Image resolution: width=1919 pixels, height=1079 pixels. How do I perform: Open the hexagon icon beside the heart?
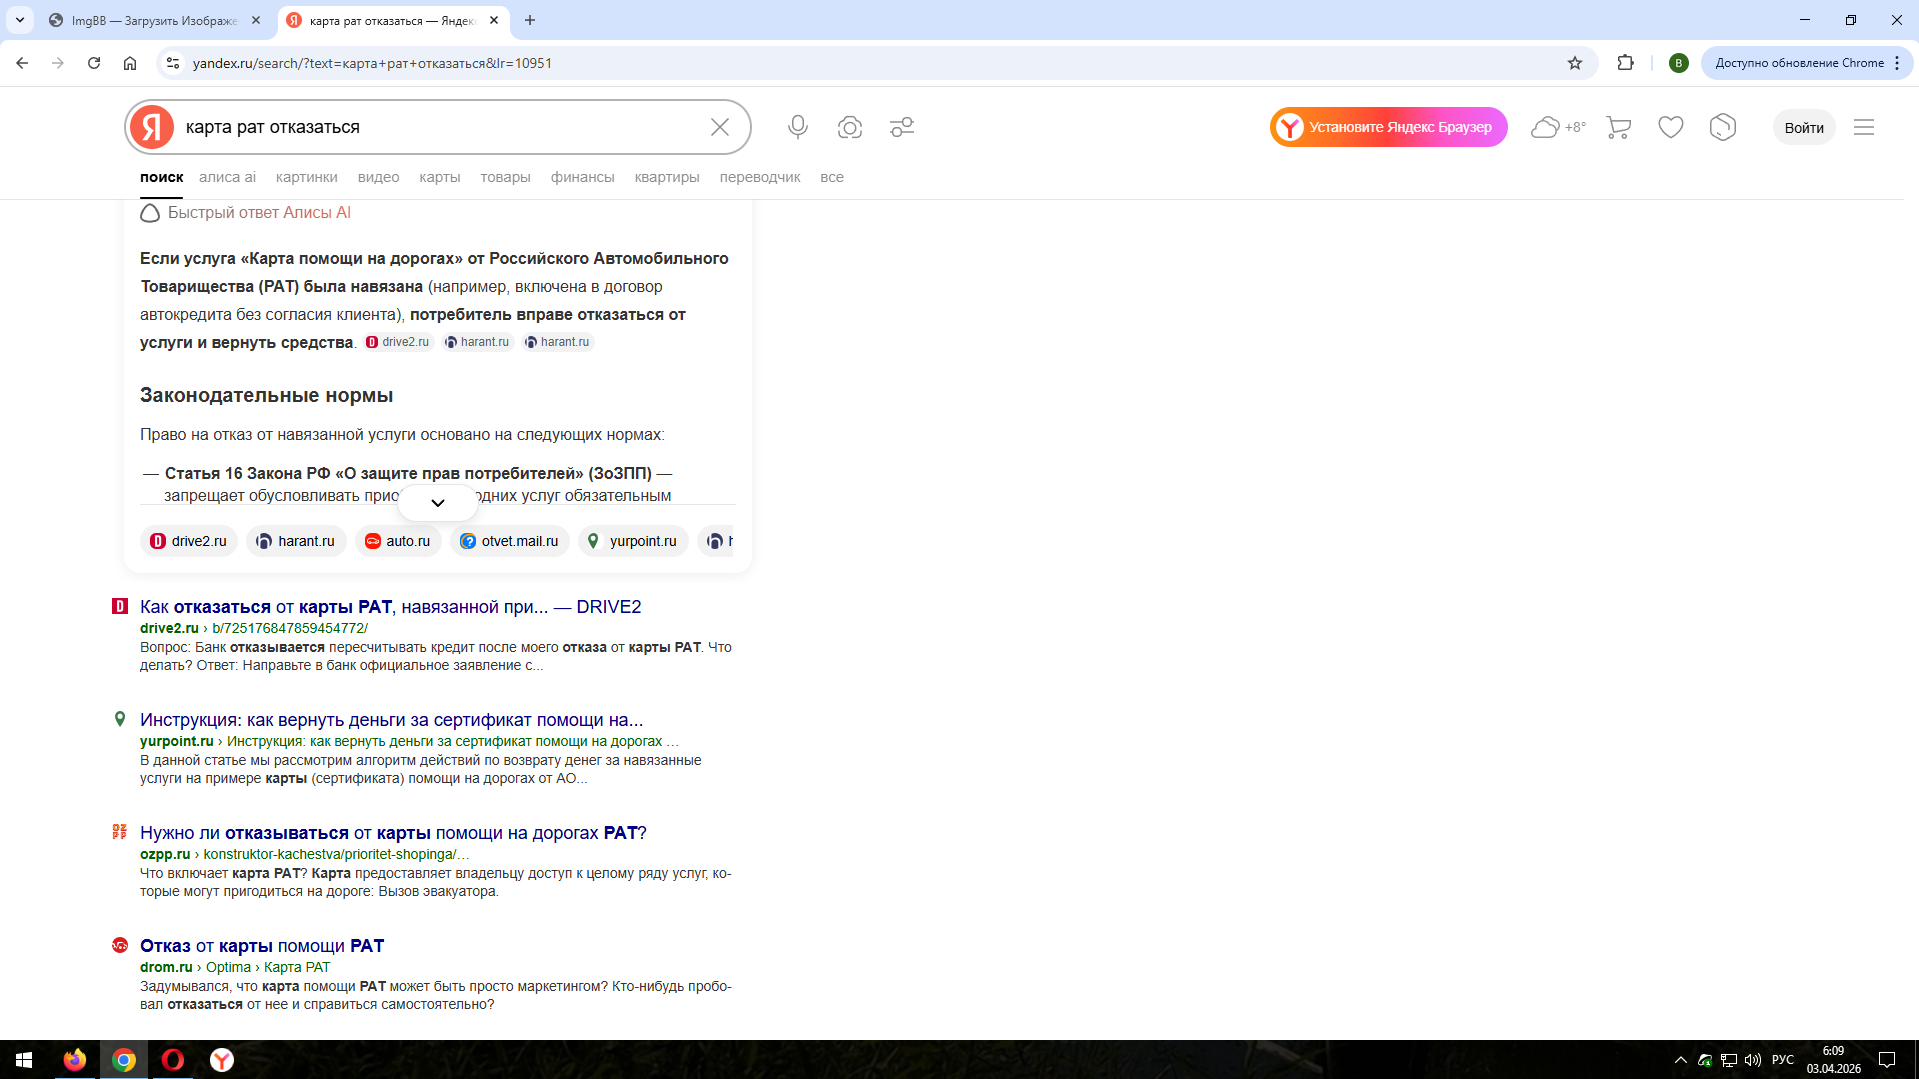click(1723, 127)
